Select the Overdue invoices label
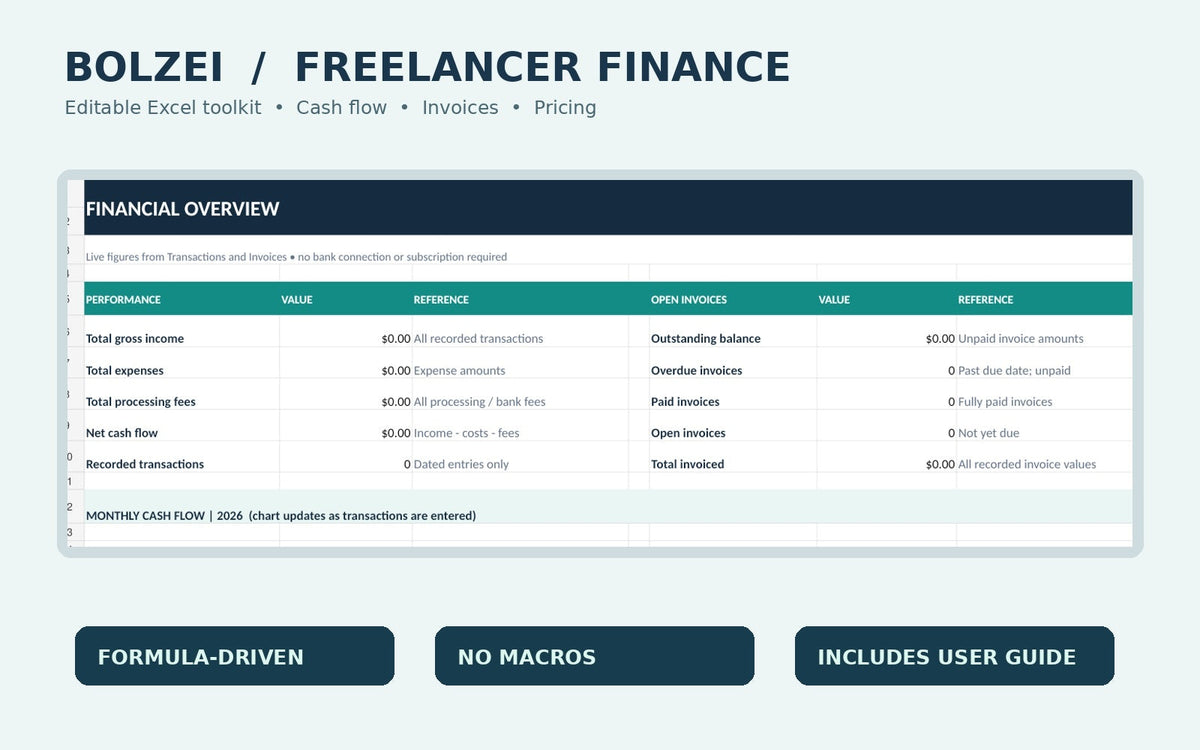The width and height of the screenshot is (1200, 750). [697, 371]
